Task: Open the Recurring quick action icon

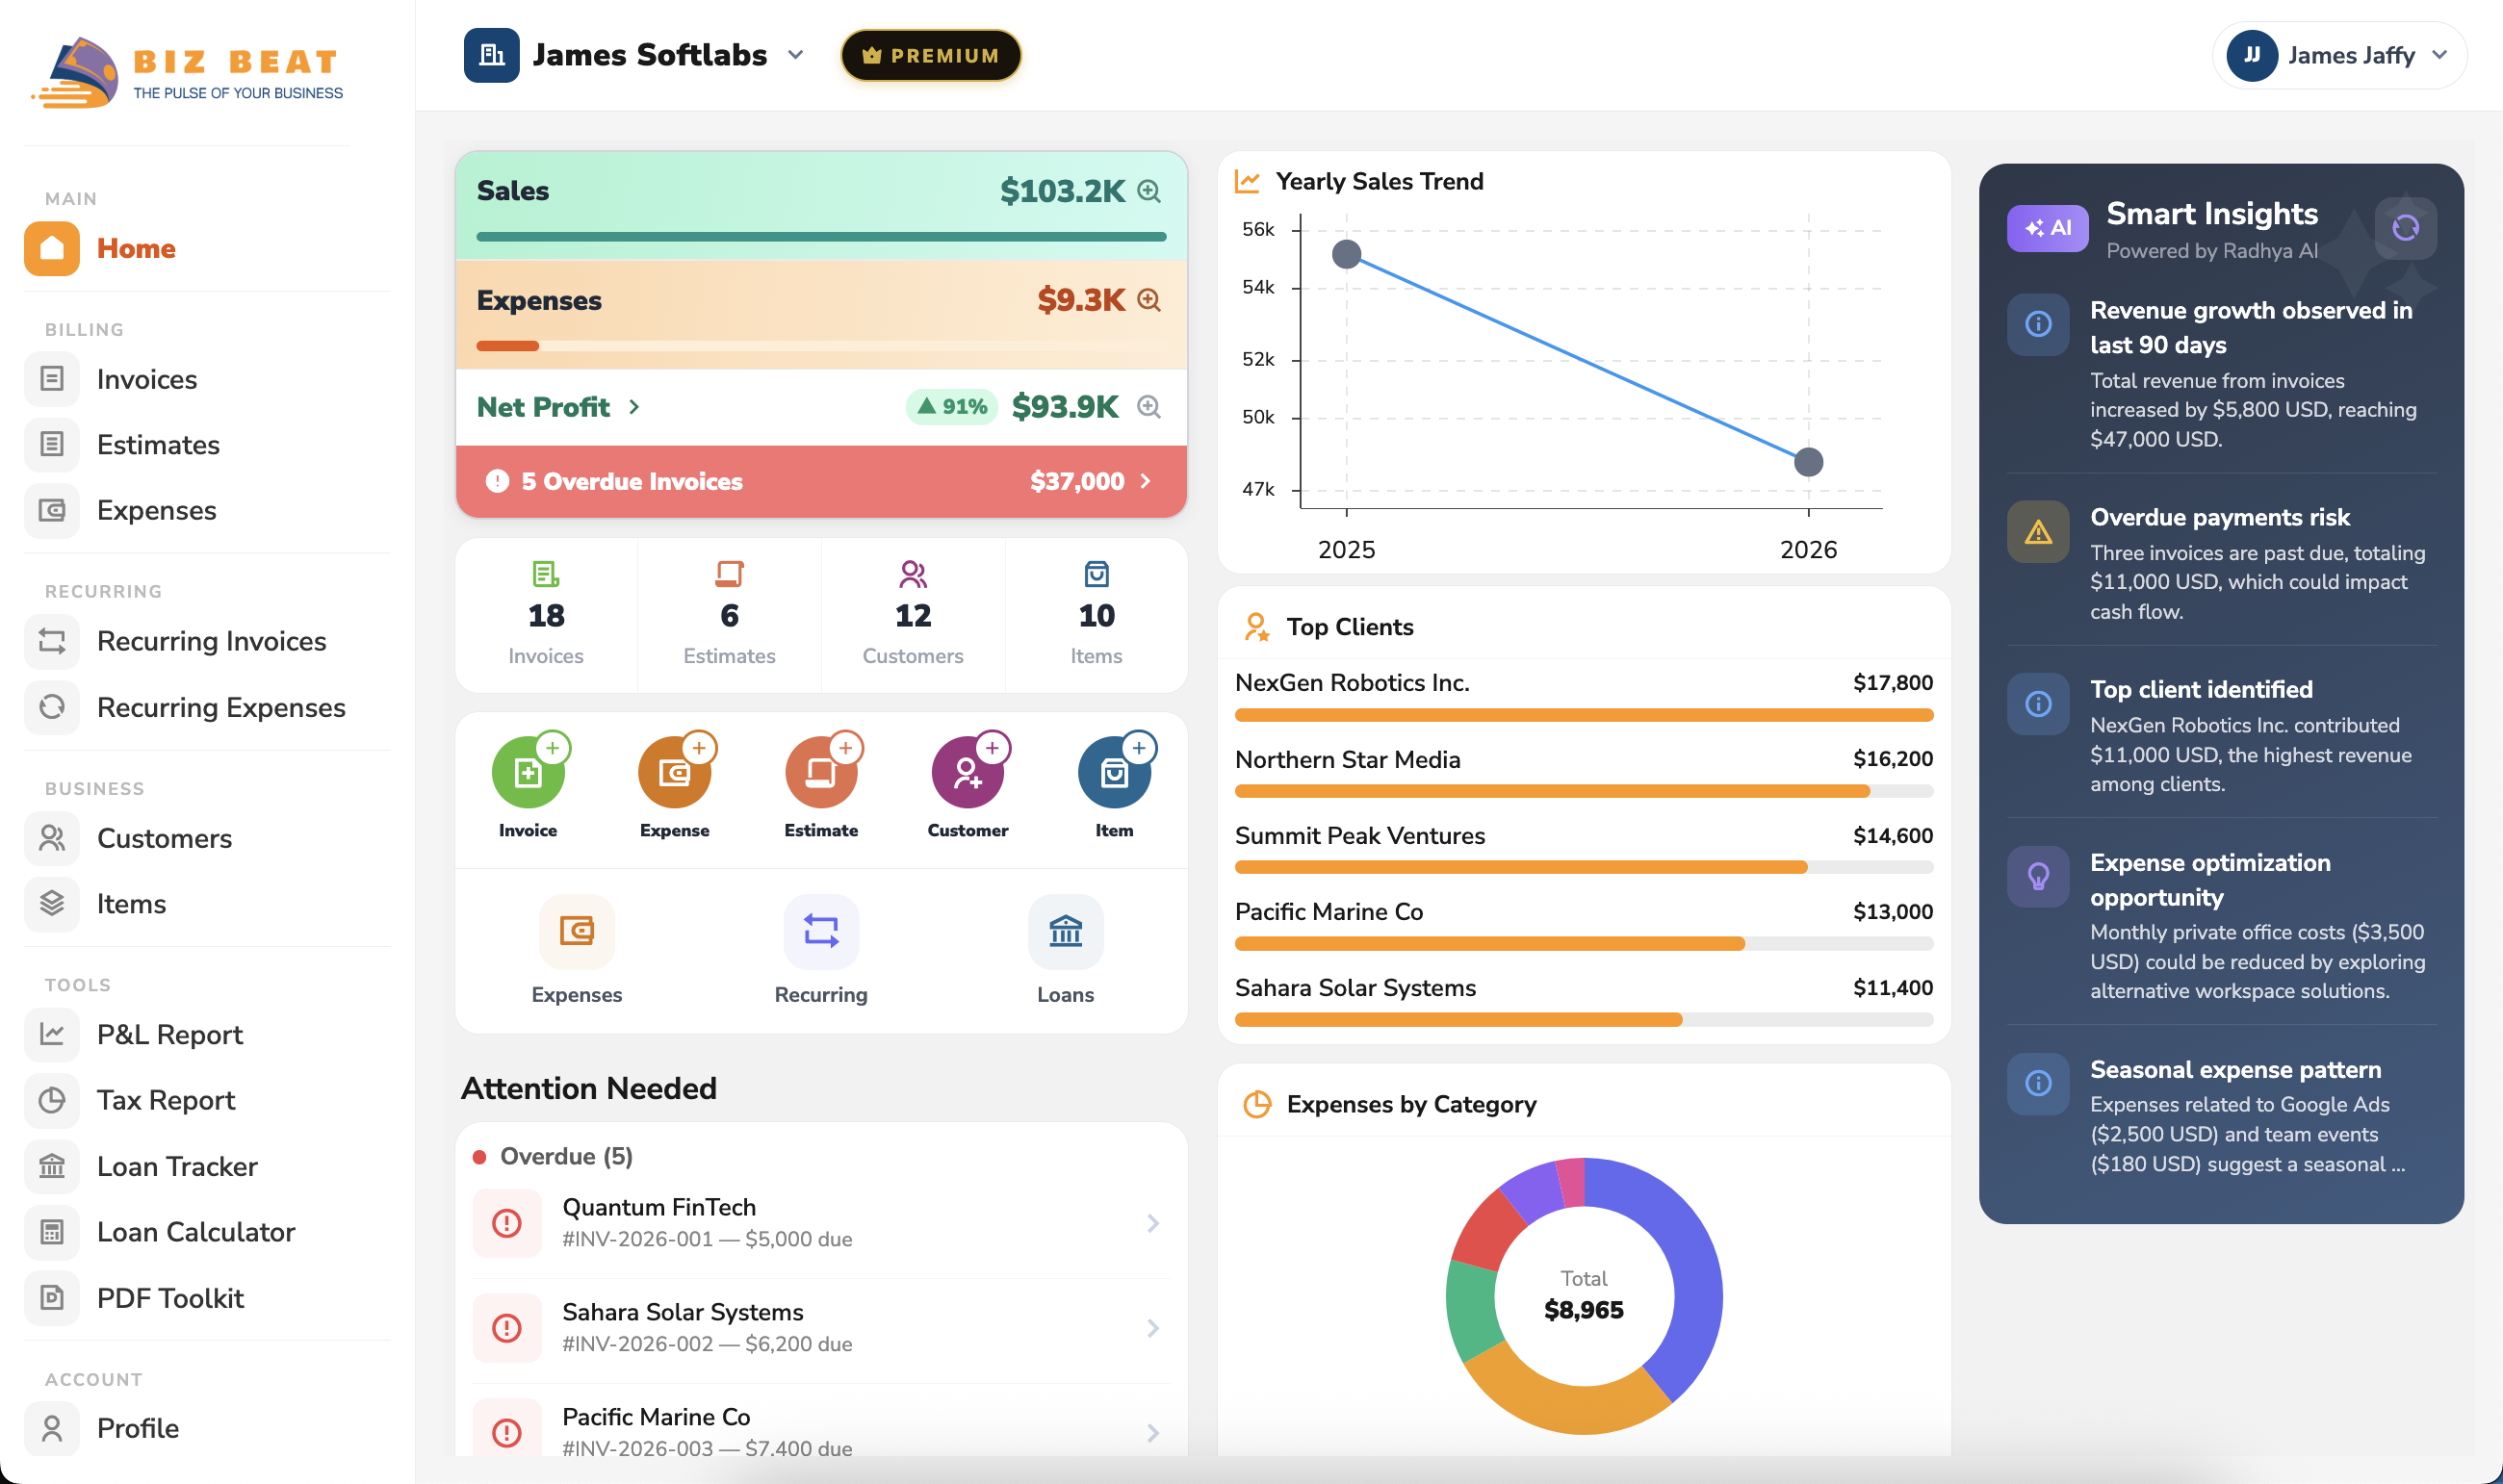Action: 820,931
